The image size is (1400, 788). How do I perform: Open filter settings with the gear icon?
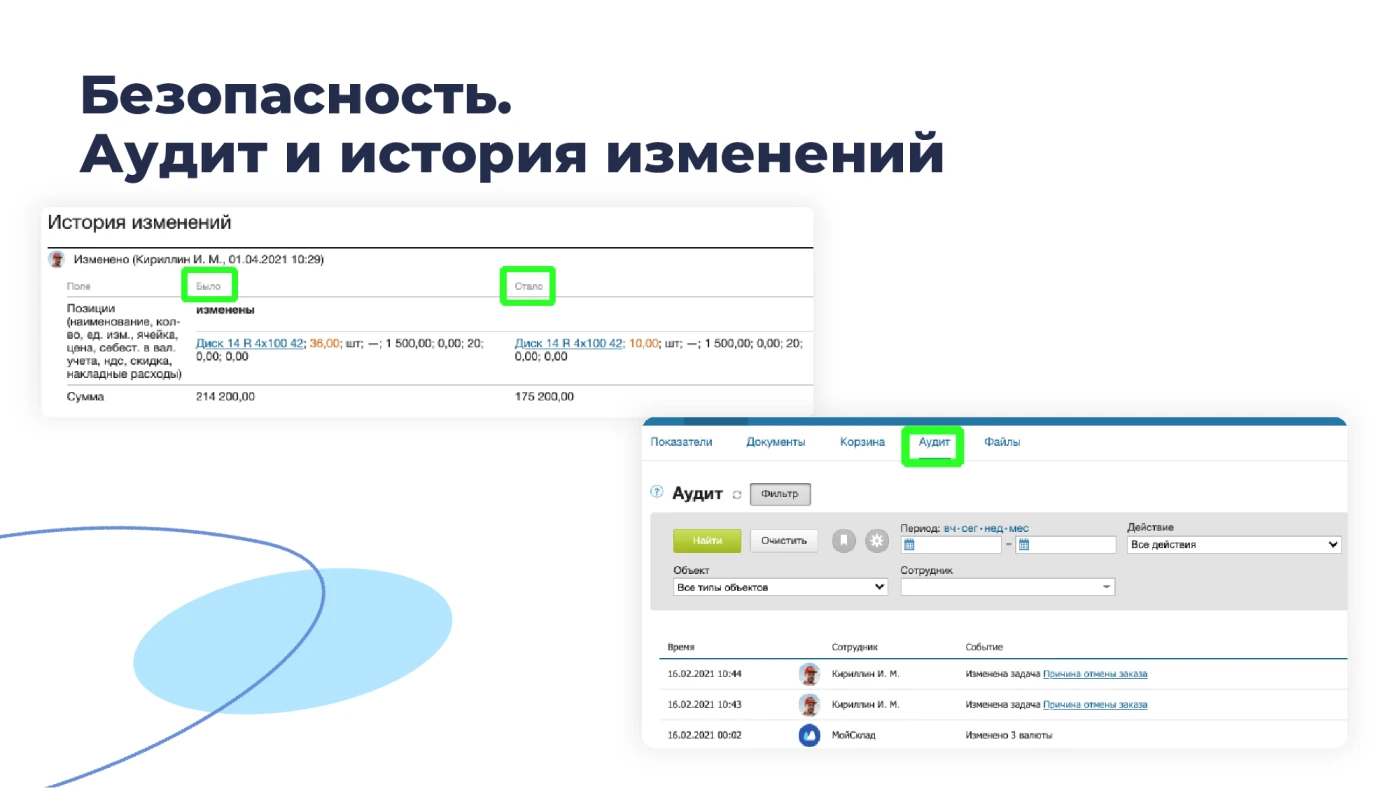[877, 541]
